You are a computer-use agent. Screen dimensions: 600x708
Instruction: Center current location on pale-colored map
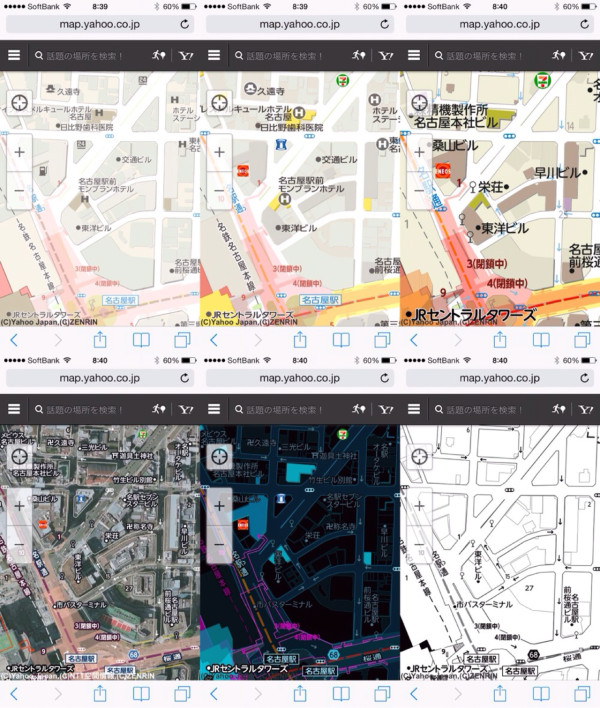tap(19, 103)
